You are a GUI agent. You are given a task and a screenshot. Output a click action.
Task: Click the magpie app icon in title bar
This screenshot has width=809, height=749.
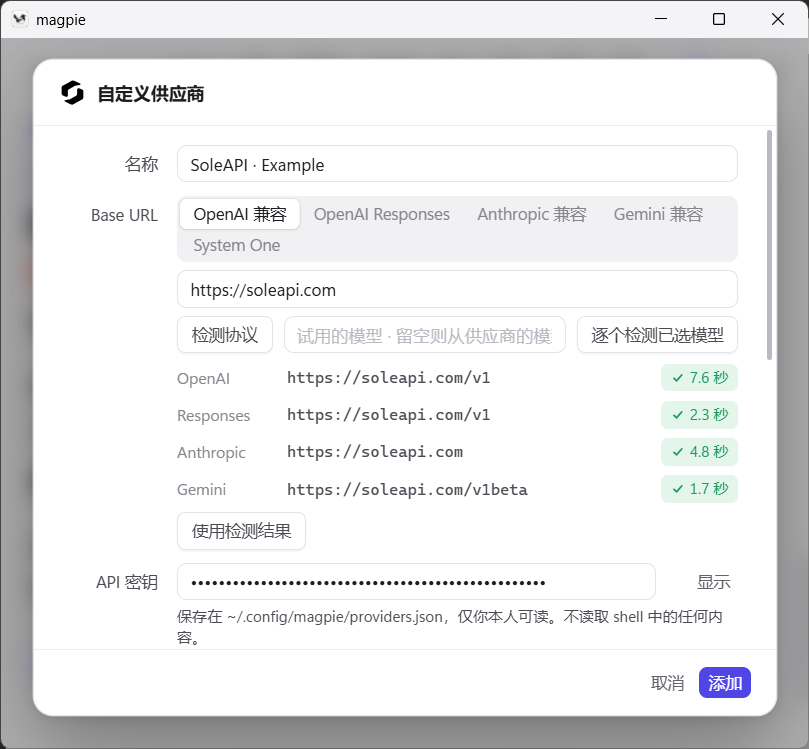pos(20,20)
